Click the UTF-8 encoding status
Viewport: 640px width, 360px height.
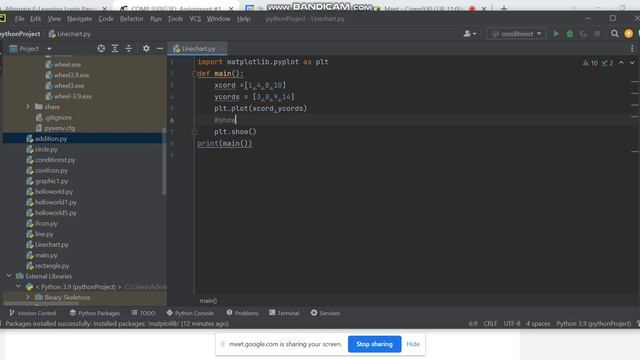pos(512,324)
